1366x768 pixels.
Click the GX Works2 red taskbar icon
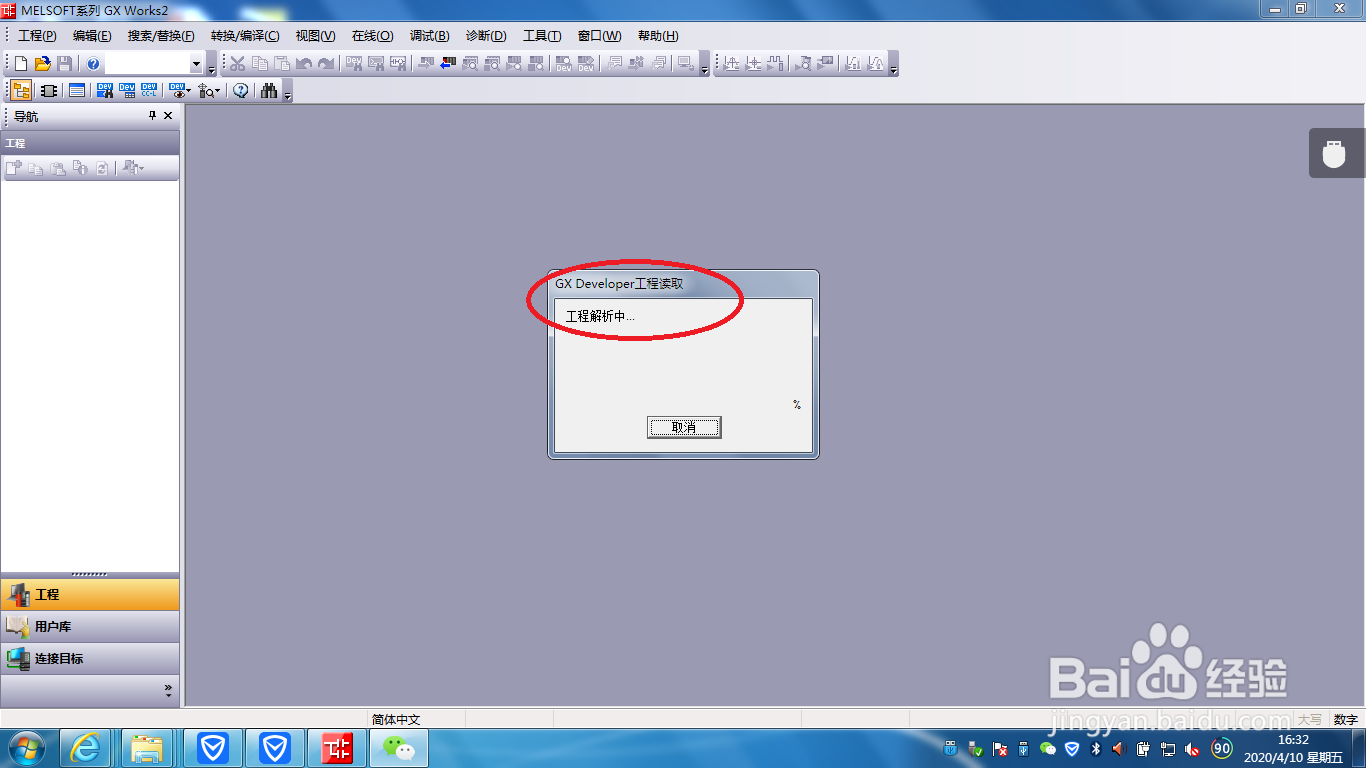[337, 748]
